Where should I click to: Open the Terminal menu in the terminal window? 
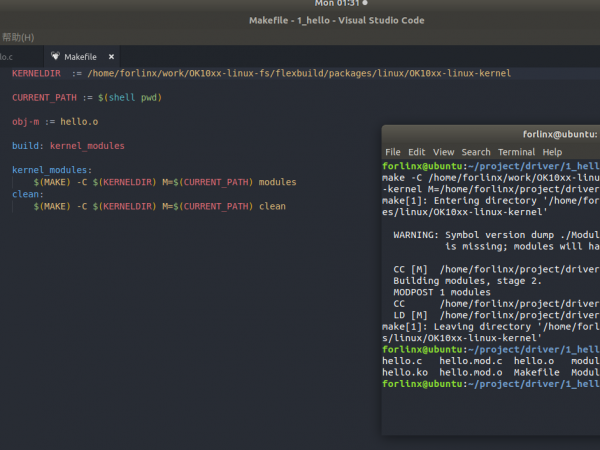(517, 152)
